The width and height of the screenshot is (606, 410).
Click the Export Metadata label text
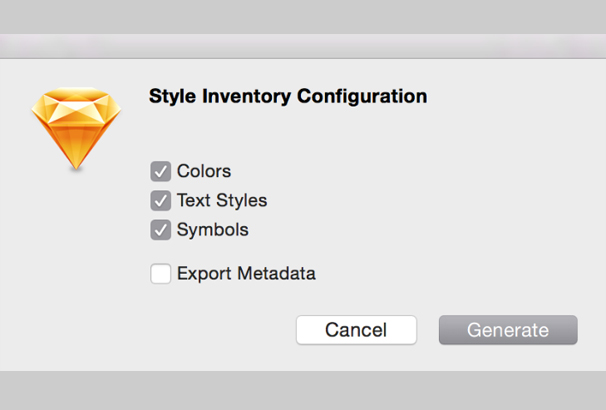(246, 273)
